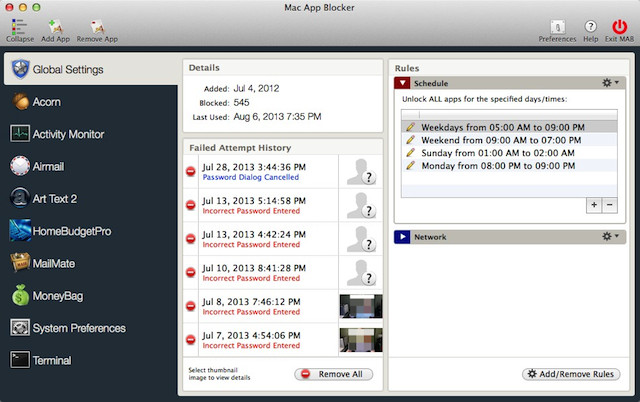This screenshot has width=640, height=402.
Task: Select Activity Monitor in the sidebar
Action: [x=91, y=134]
